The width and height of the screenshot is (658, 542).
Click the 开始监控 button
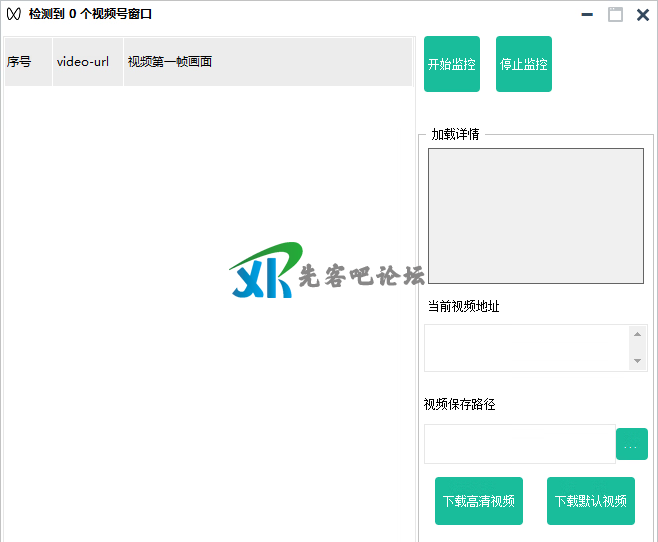(x=452, y=64)
